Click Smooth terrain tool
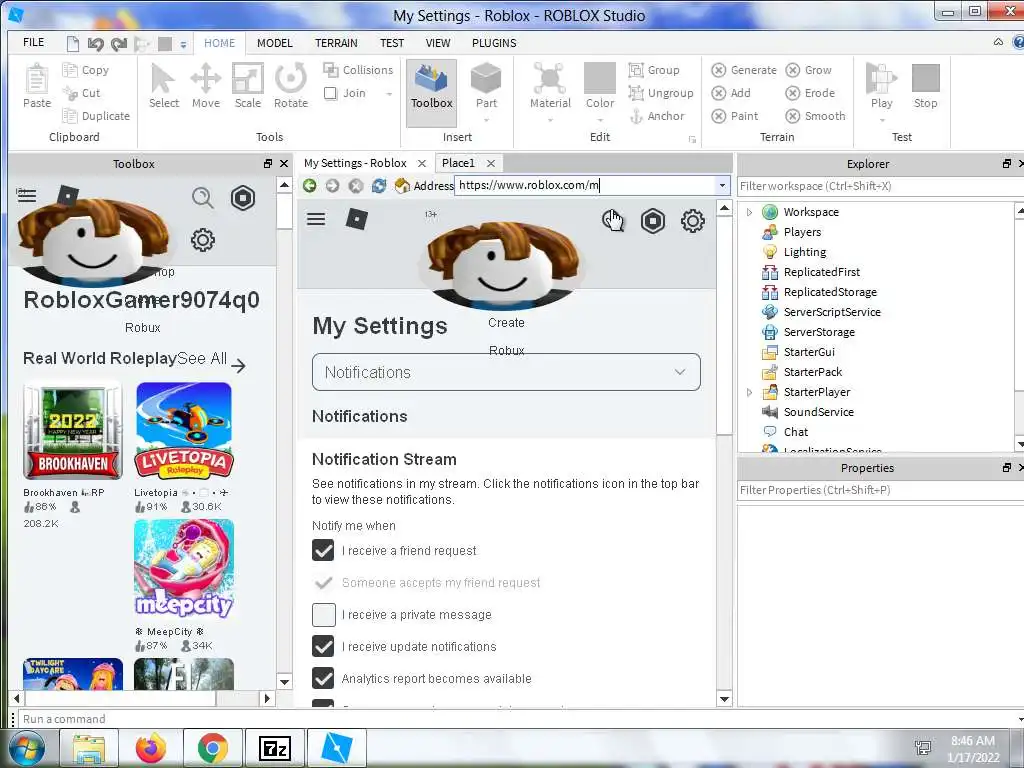Viewport: 1024px width, 768px height. coord(816,116)
